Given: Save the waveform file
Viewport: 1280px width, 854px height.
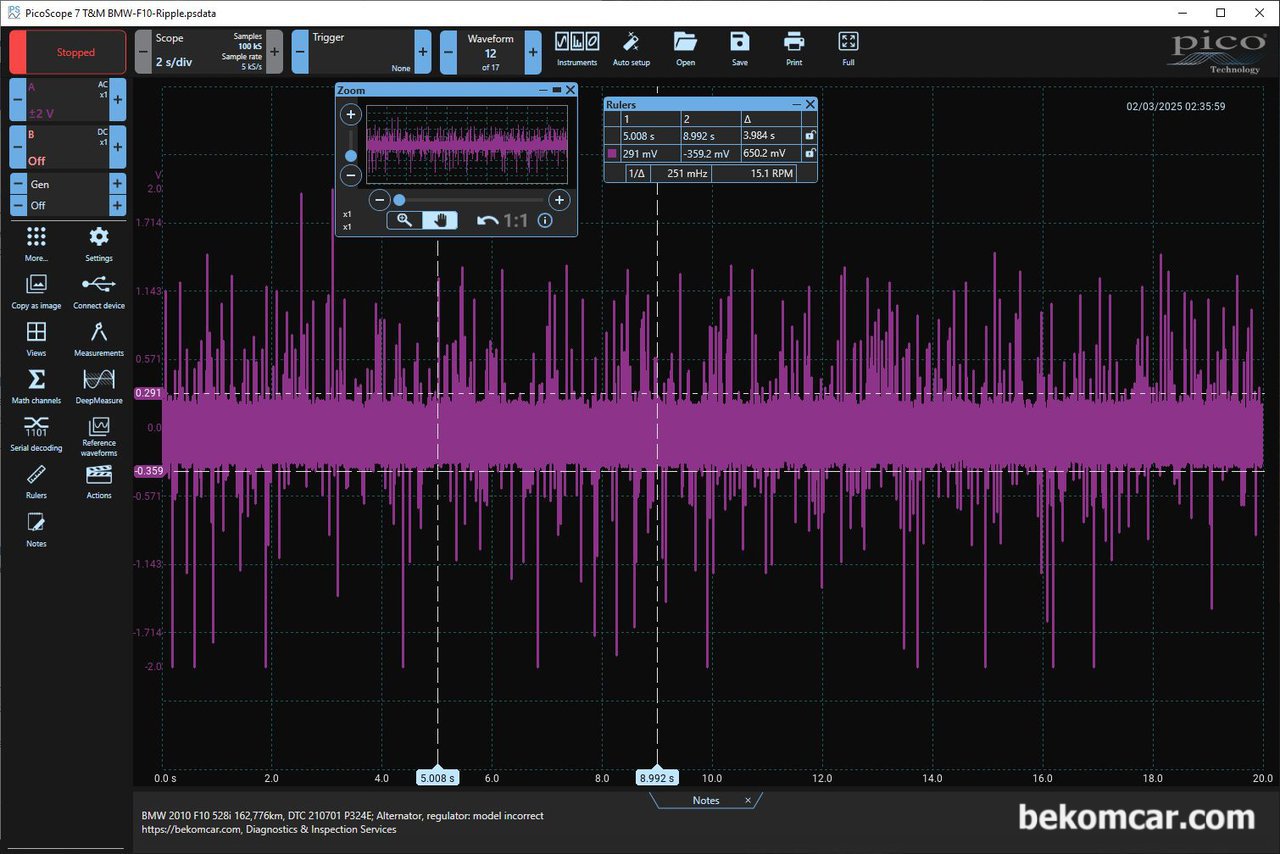Looking at the screenshot, I should click(739, 49).
